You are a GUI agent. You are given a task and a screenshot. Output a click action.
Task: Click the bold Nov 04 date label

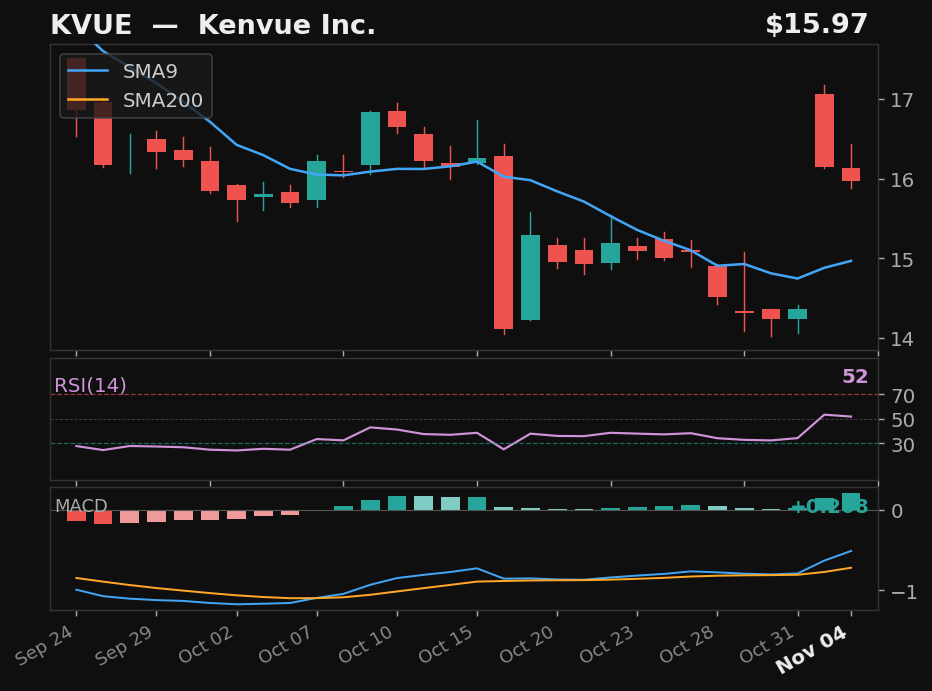pos(812,650)
